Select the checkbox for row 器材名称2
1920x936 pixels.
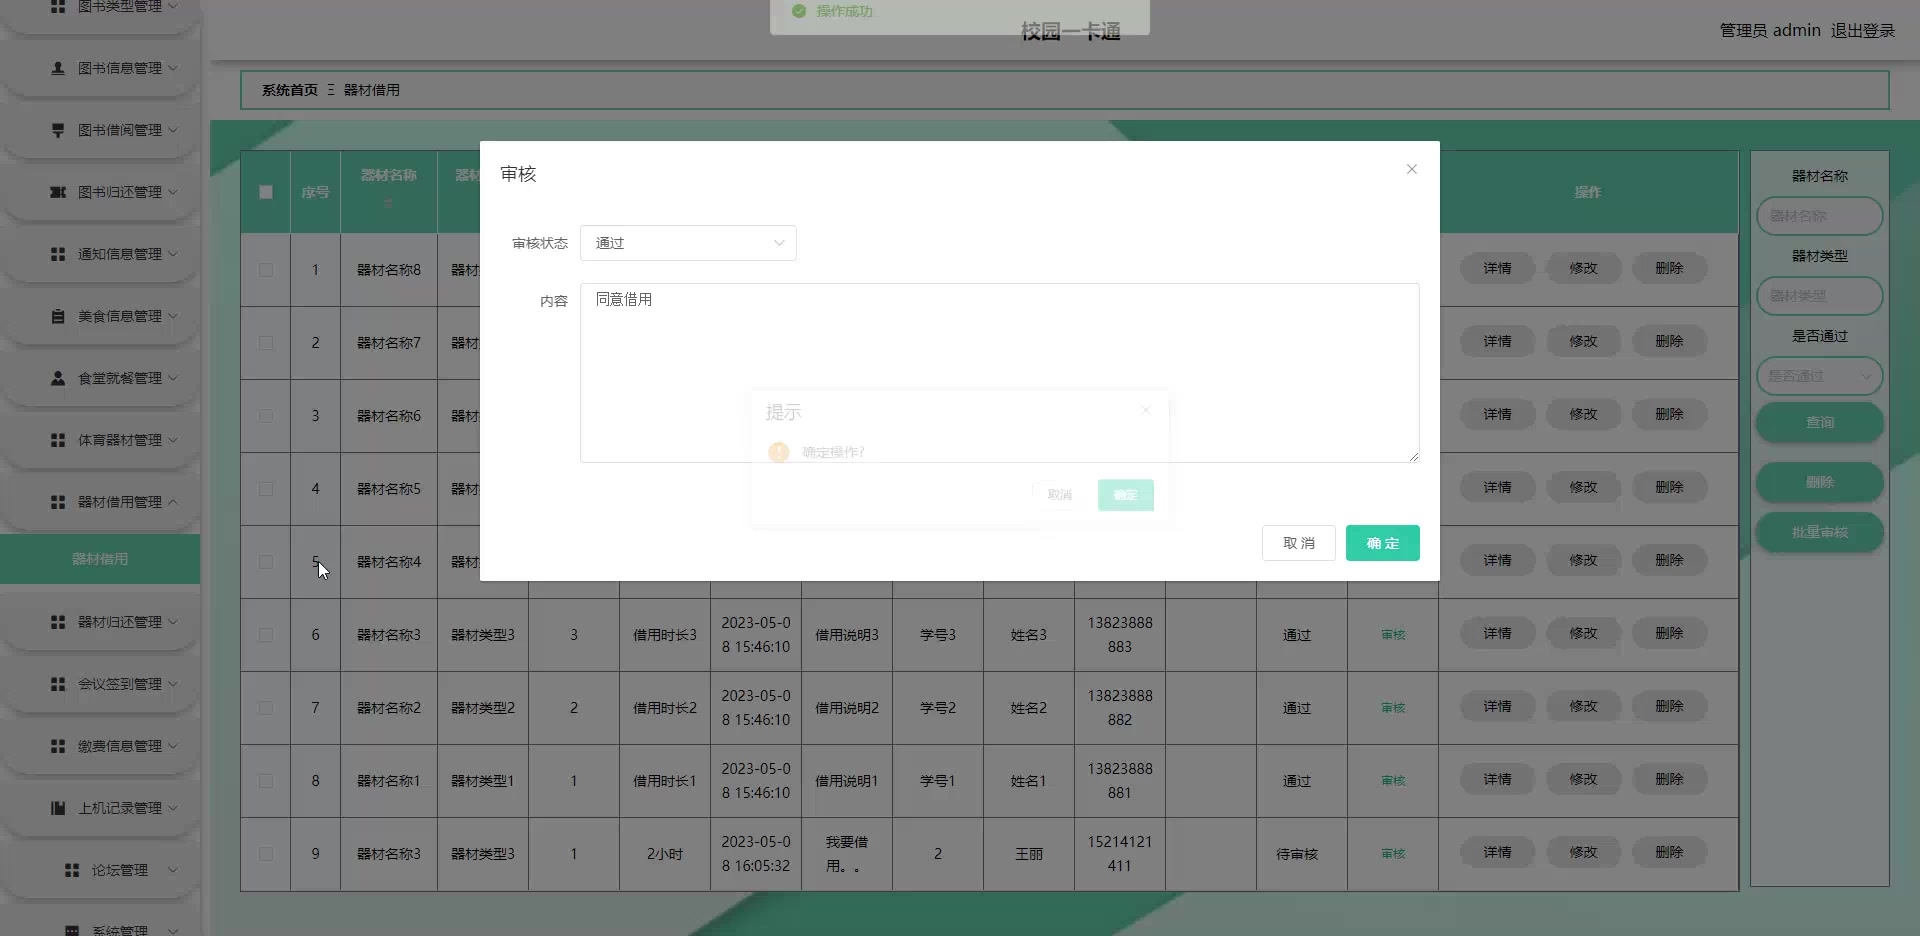click(266, 708)
